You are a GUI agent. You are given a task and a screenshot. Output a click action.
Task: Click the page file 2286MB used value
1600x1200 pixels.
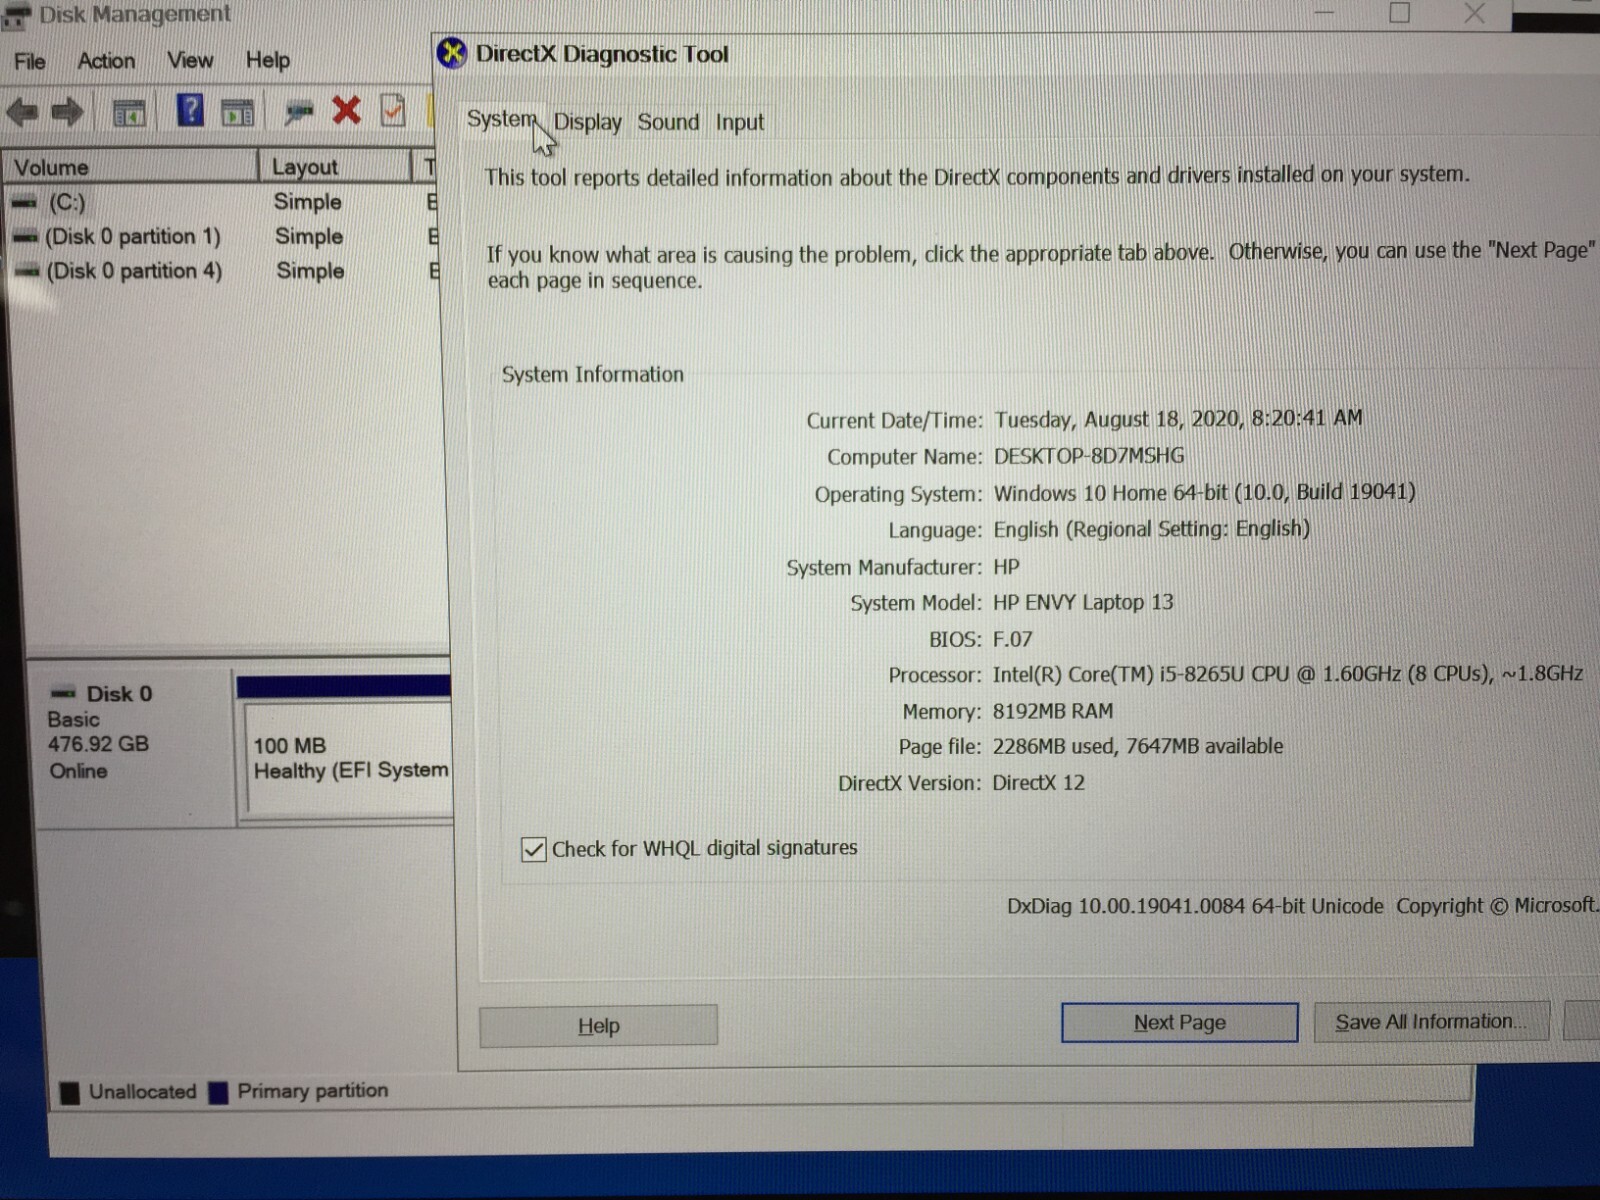[1137, 746]
